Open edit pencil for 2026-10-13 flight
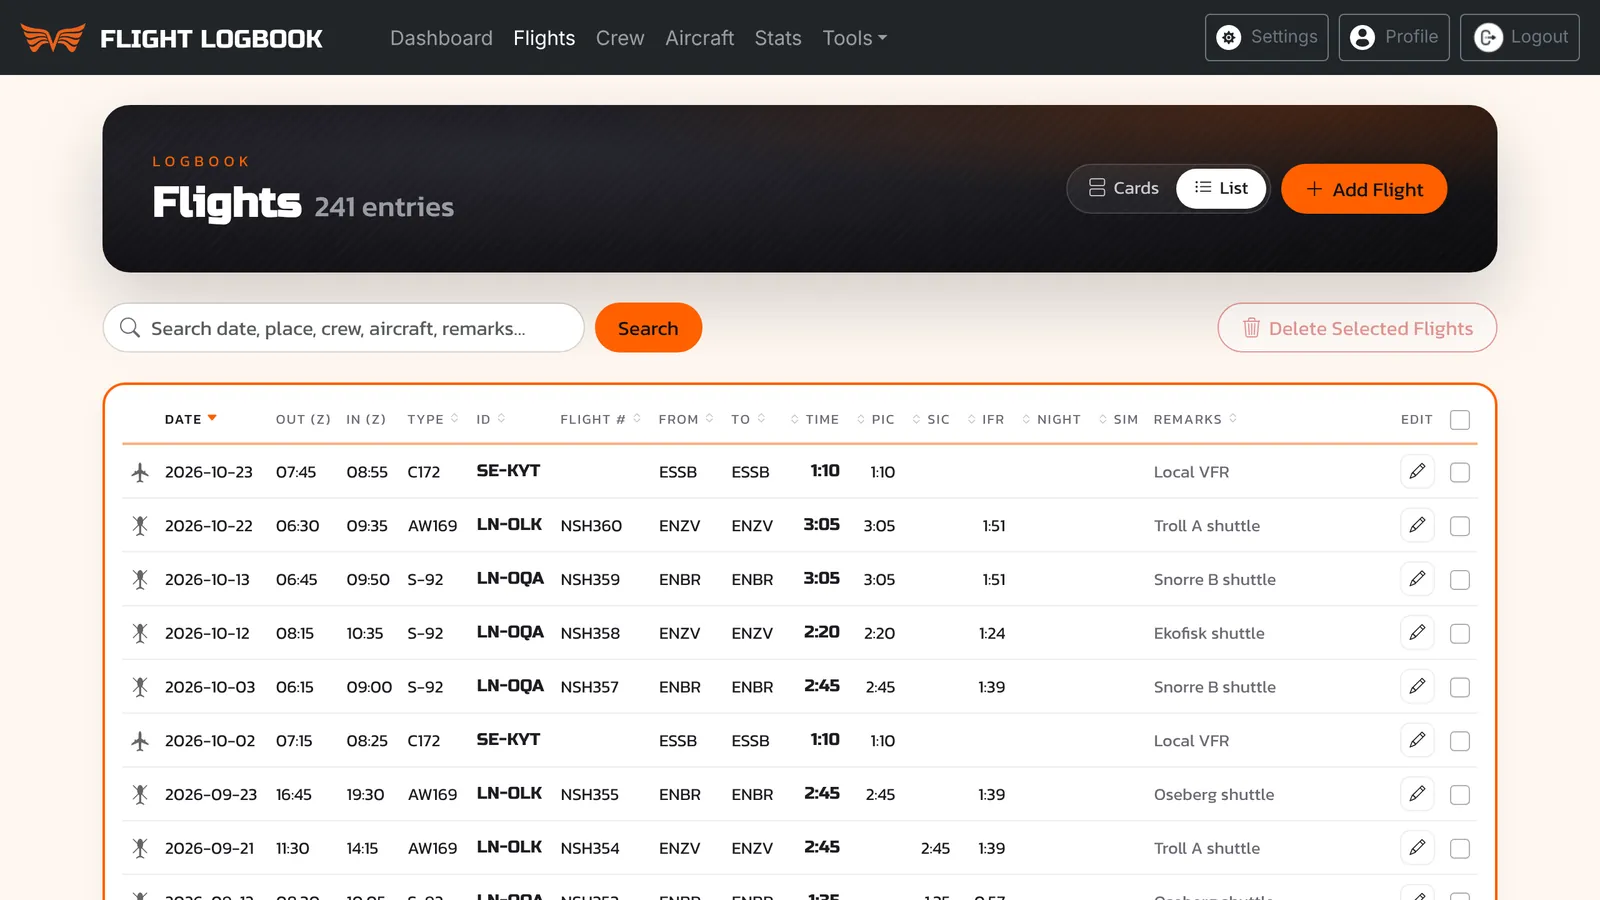Viewport: 1600px width, 900px height. (x=1417, y=579)
